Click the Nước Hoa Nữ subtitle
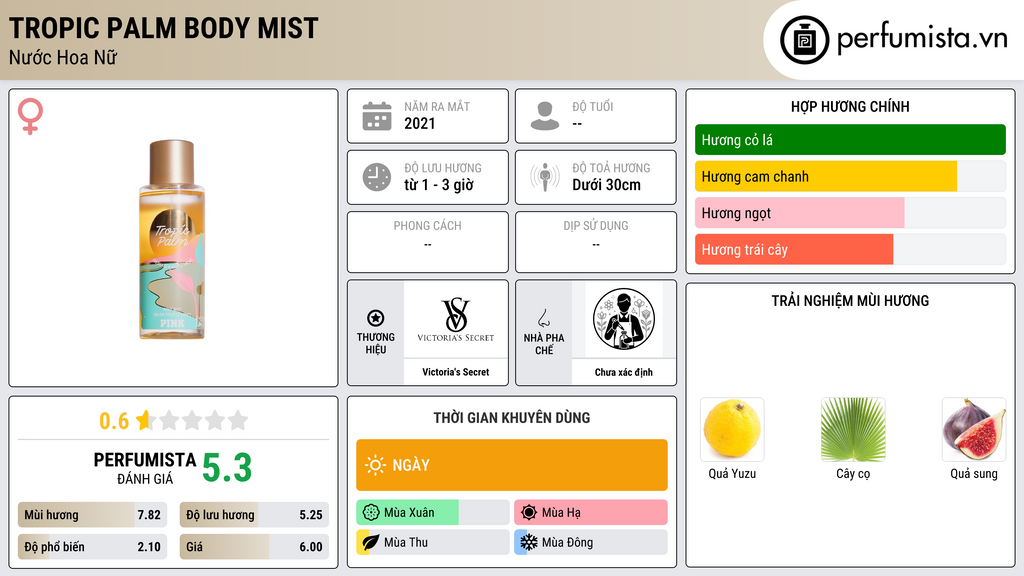 pos(63,57)
